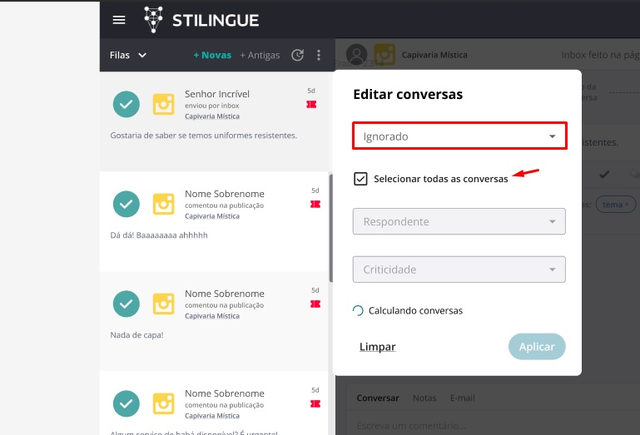This screenshot has width=640, height=435.
Task: Open Senhor Incrível conversation message text
Action: pos(204,135)
